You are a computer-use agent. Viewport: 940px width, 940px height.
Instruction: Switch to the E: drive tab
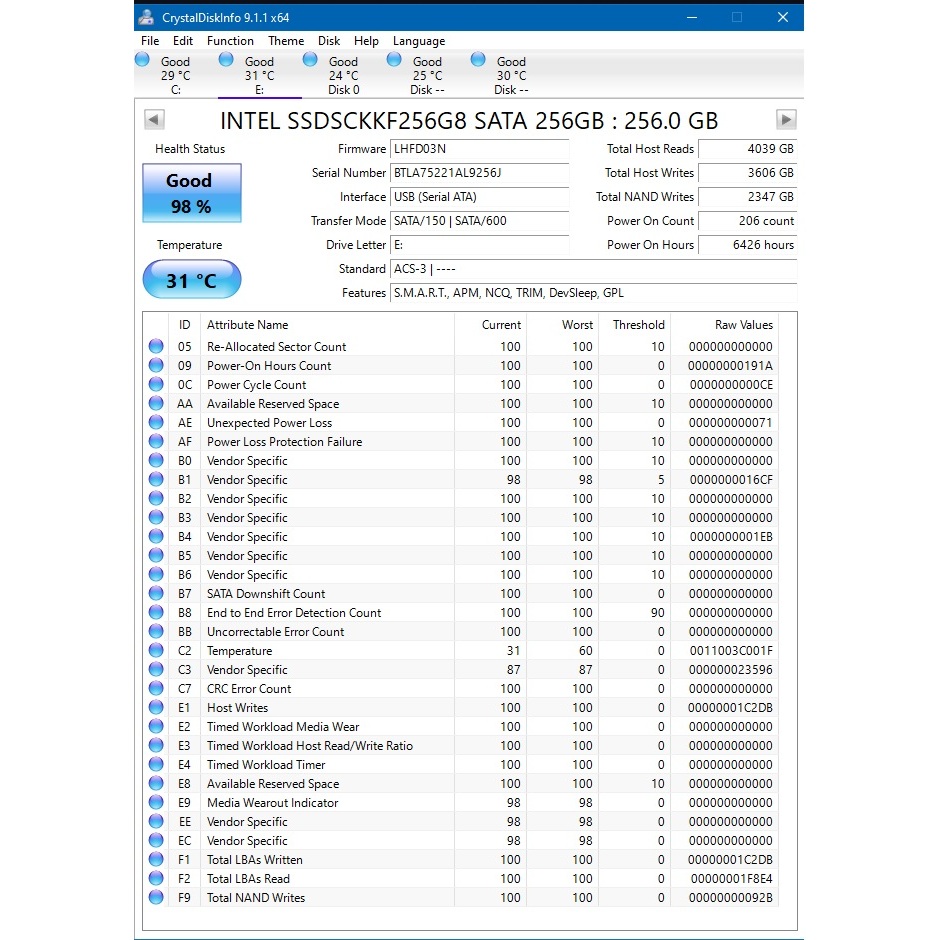point(259,75)
